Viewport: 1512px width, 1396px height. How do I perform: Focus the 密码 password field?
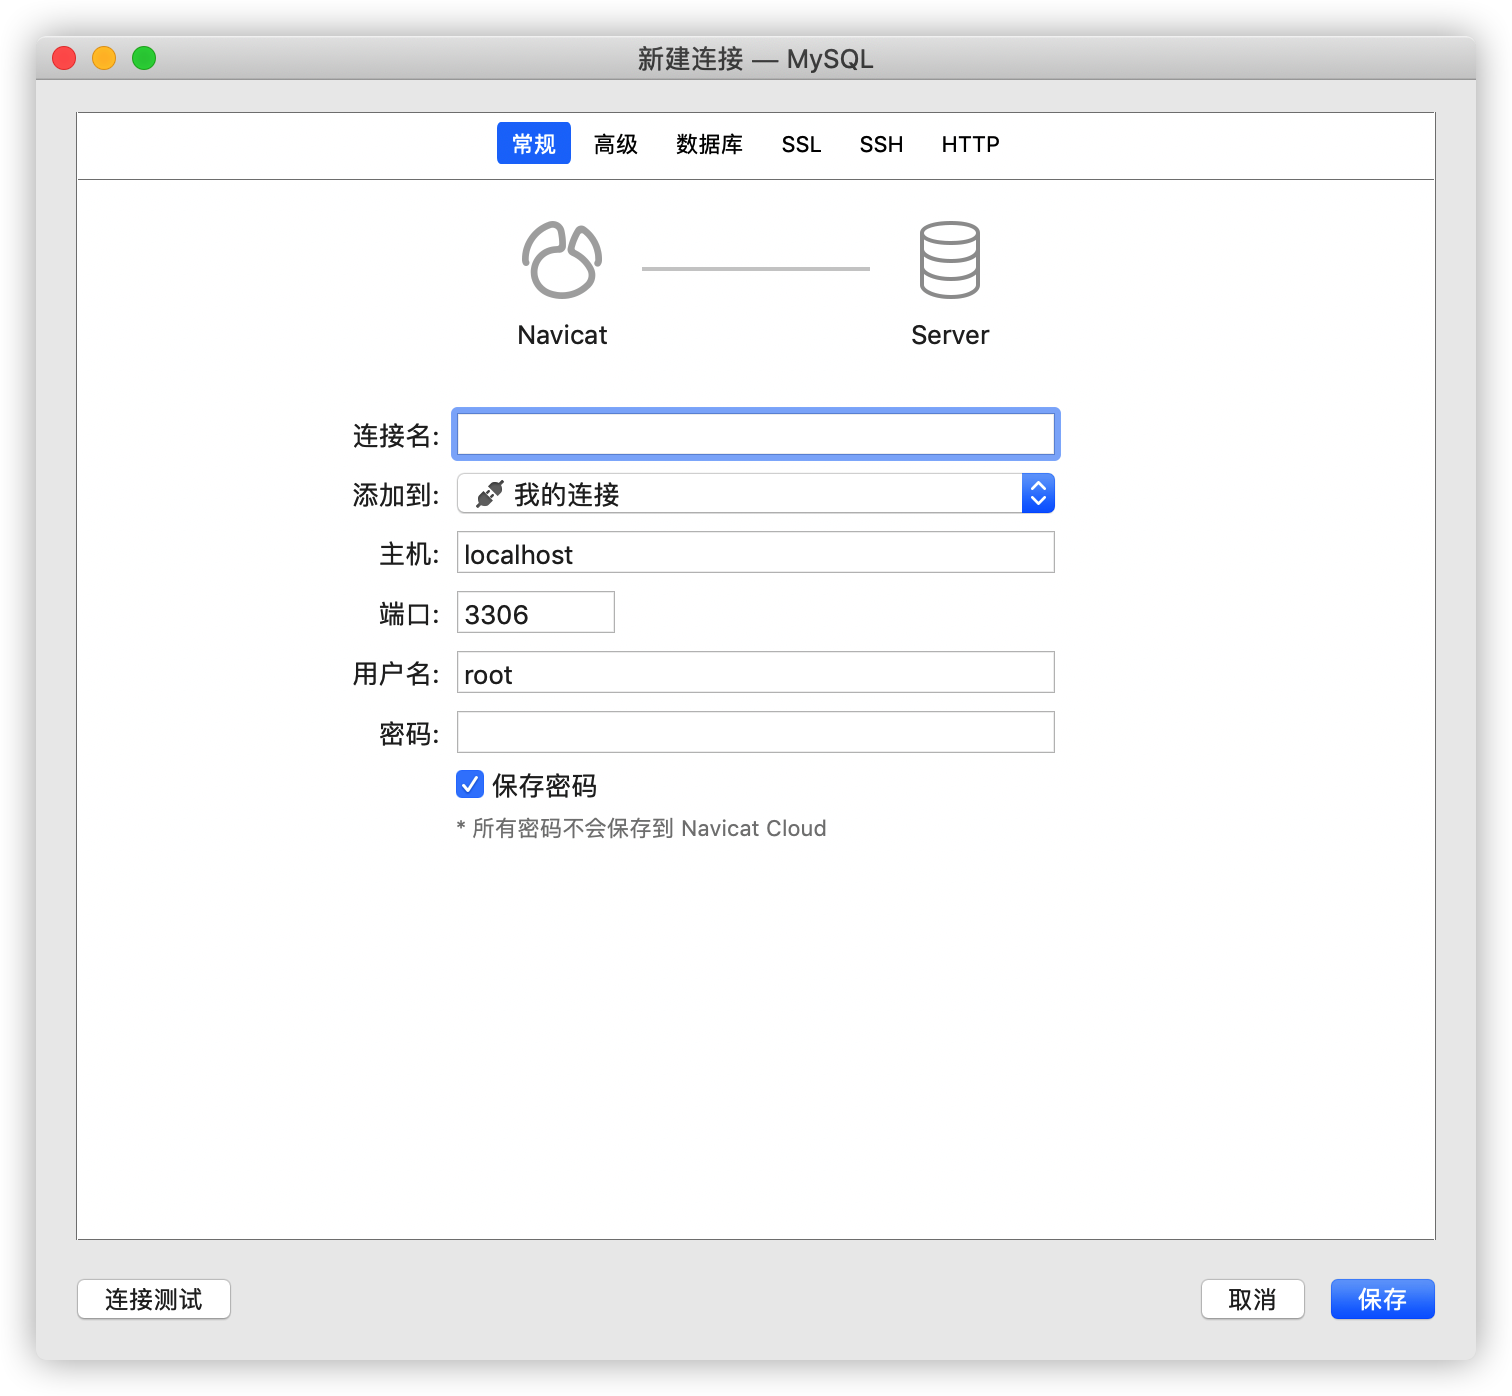pyautogui.click(x=756, y=732)
